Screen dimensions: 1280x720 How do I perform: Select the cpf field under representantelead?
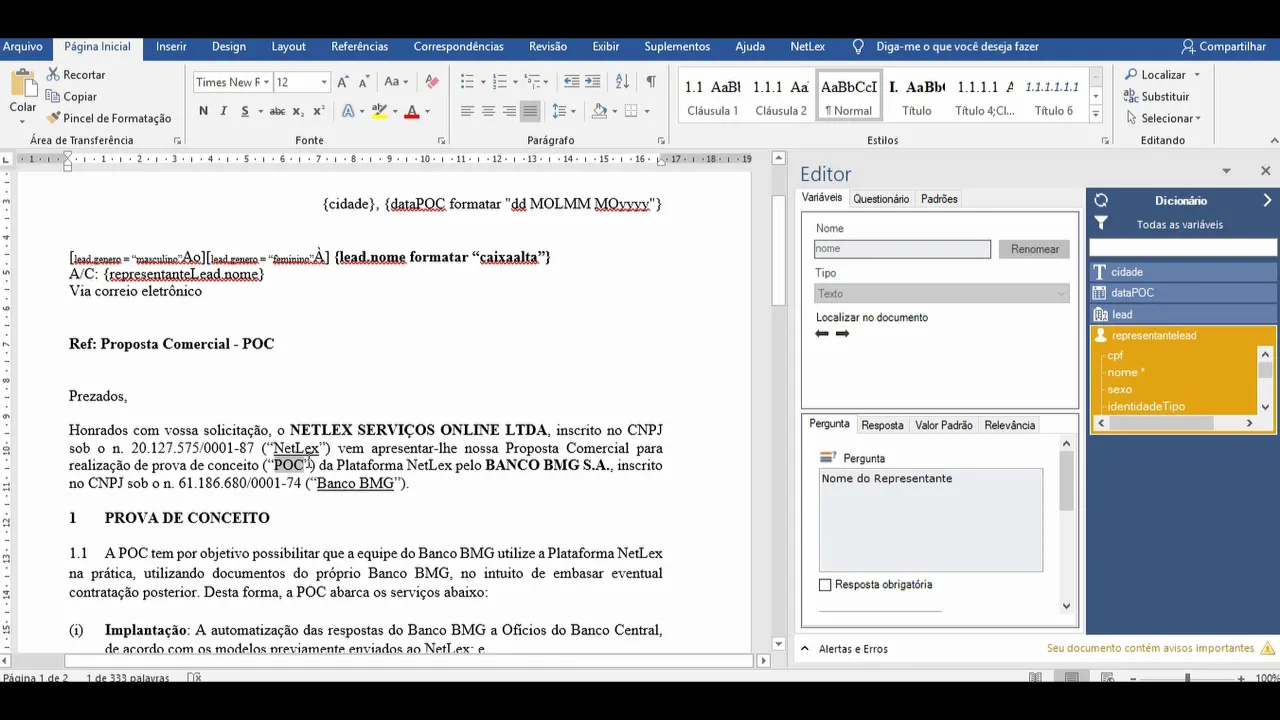pyautogui.click(x=1115, y=355)
